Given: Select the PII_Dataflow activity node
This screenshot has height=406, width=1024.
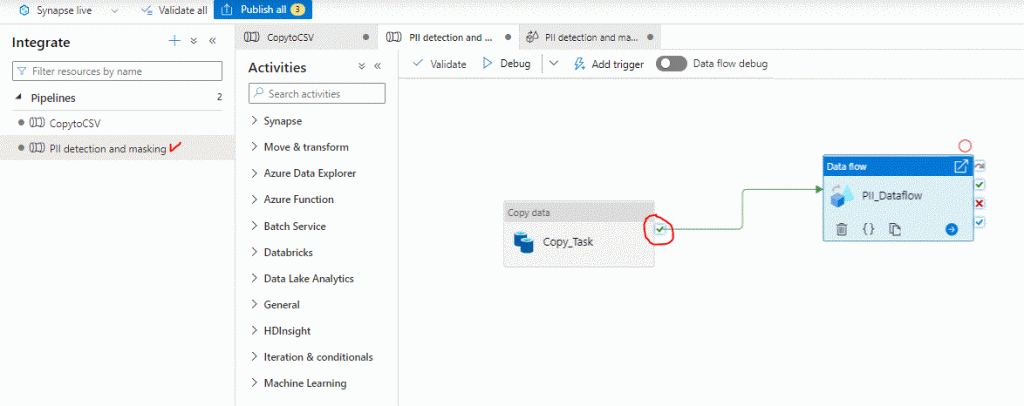Looking at the screenshot, I should pos(898,200).
